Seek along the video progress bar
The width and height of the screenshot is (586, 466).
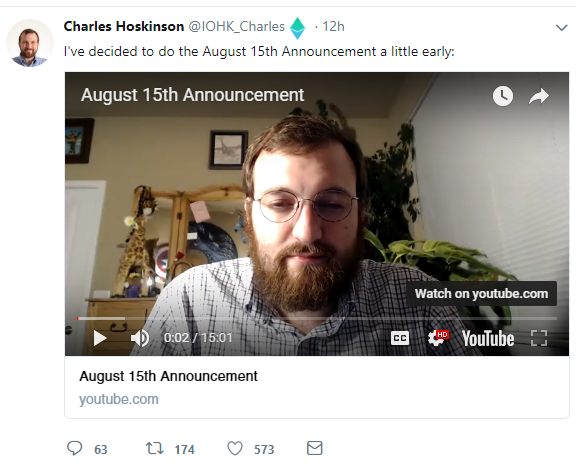click(317, 318)
